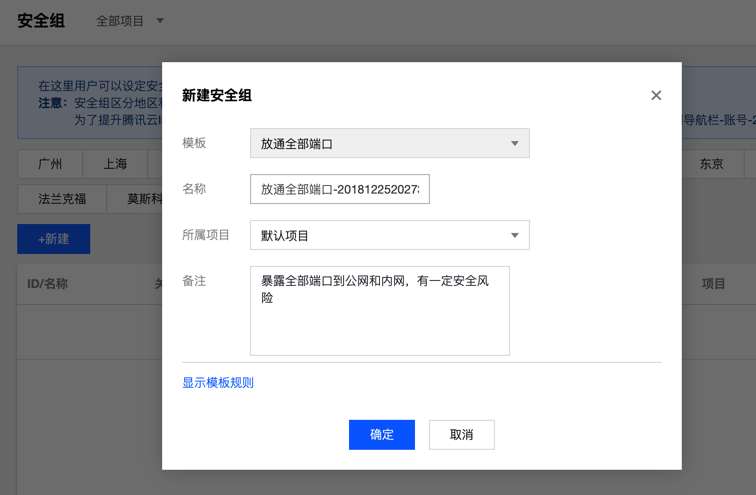Select the 法兰克福 region tab
The width and height of the screenshot is (756, 495).
click(62, 199)
